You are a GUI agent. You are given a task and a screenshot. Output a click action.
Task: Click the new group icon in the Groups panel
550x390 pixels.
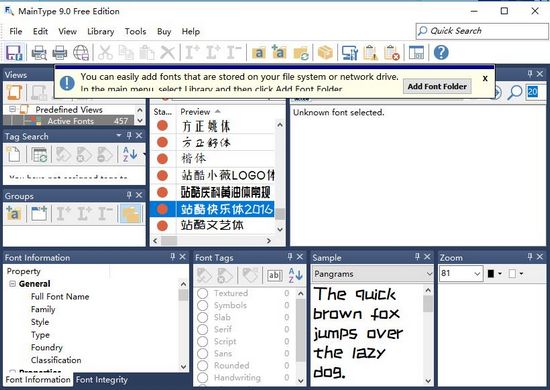(39, 214)
